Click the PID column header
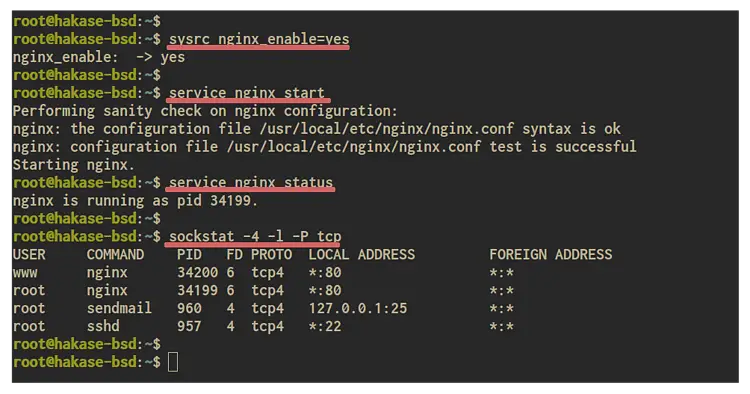This screenshot has height=394, width=750. [x=189, y=254]
